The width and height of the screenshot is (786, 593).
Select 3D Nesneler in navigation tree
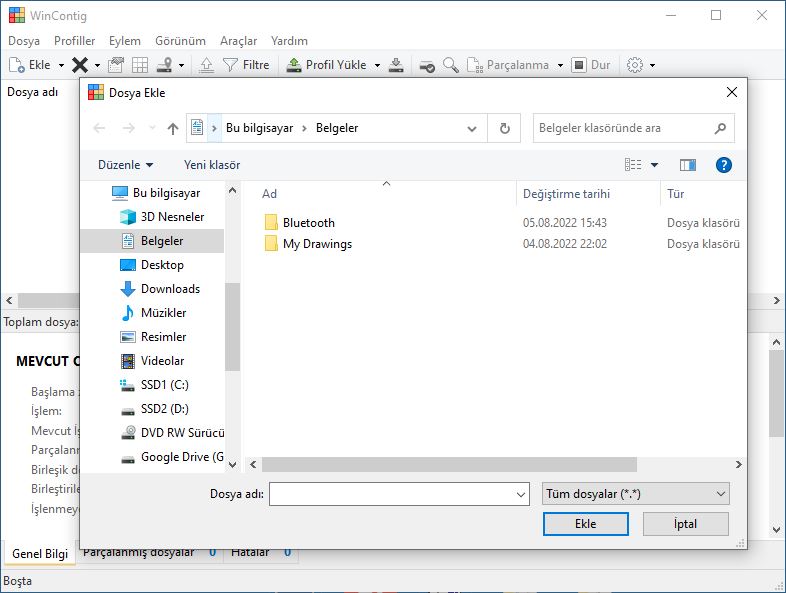tap(162, 217)
